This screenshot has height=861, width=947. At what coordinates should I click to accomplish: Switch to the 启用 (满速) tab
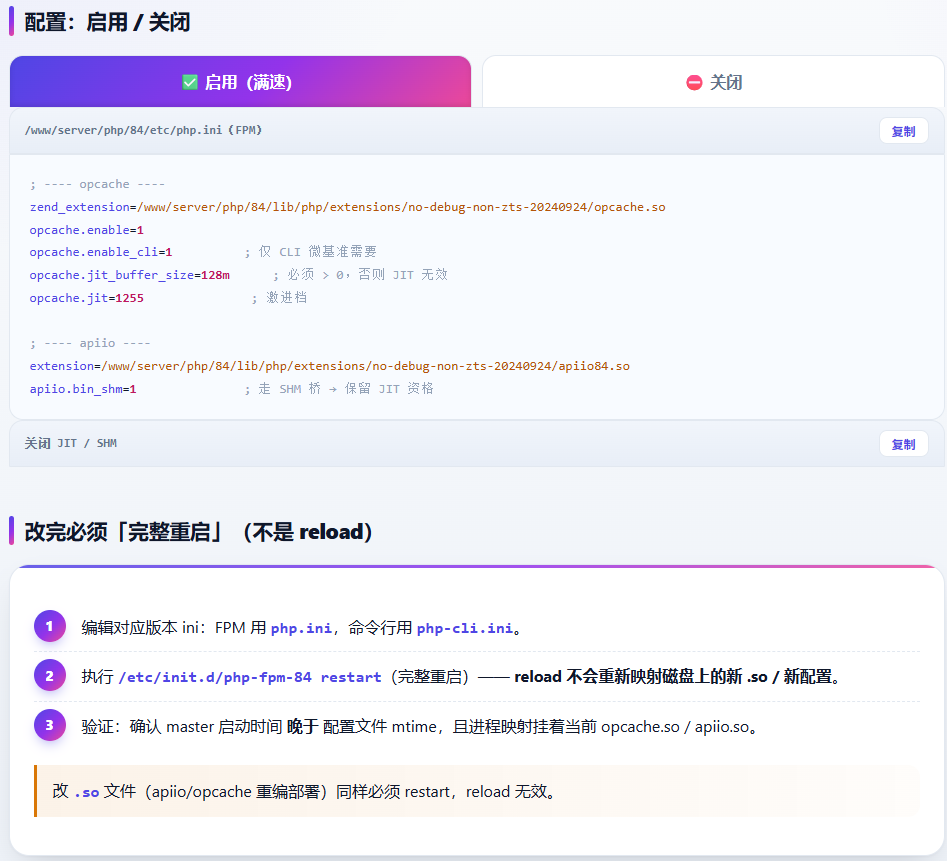240,82
